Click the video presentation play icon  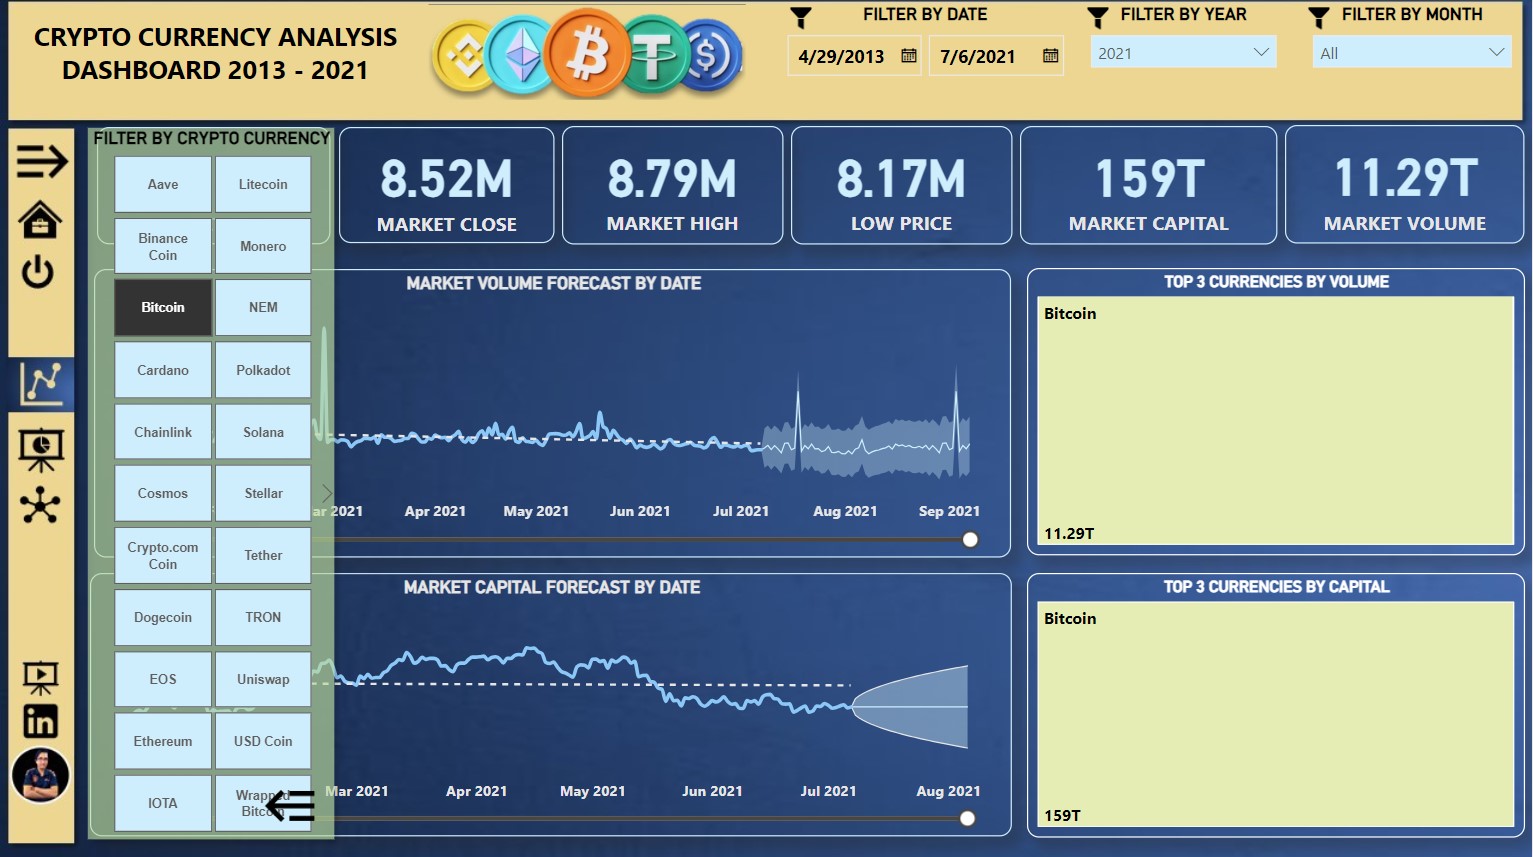(41, 679)
